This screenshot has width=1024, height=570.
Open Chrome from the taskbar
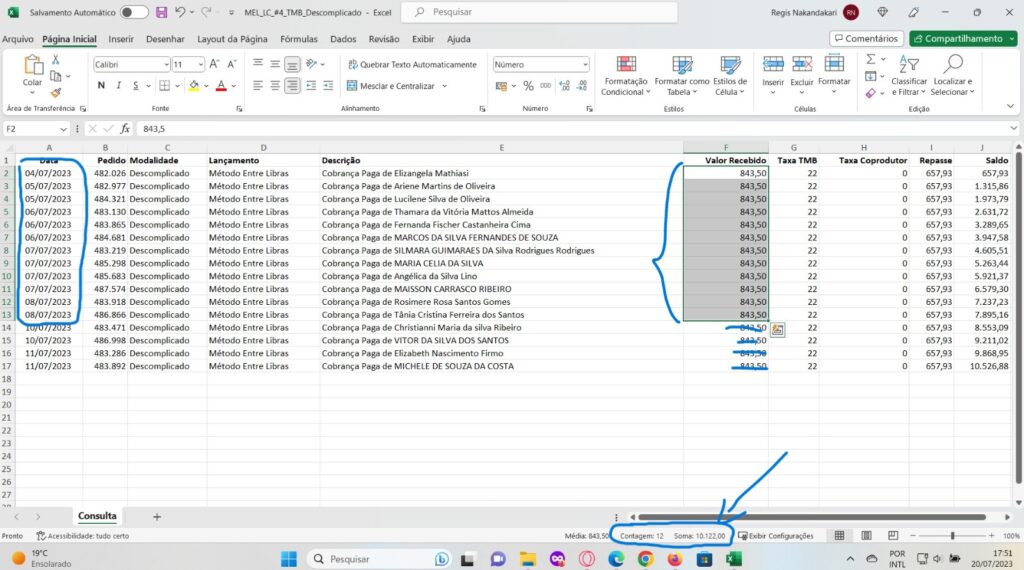point(645,559)
